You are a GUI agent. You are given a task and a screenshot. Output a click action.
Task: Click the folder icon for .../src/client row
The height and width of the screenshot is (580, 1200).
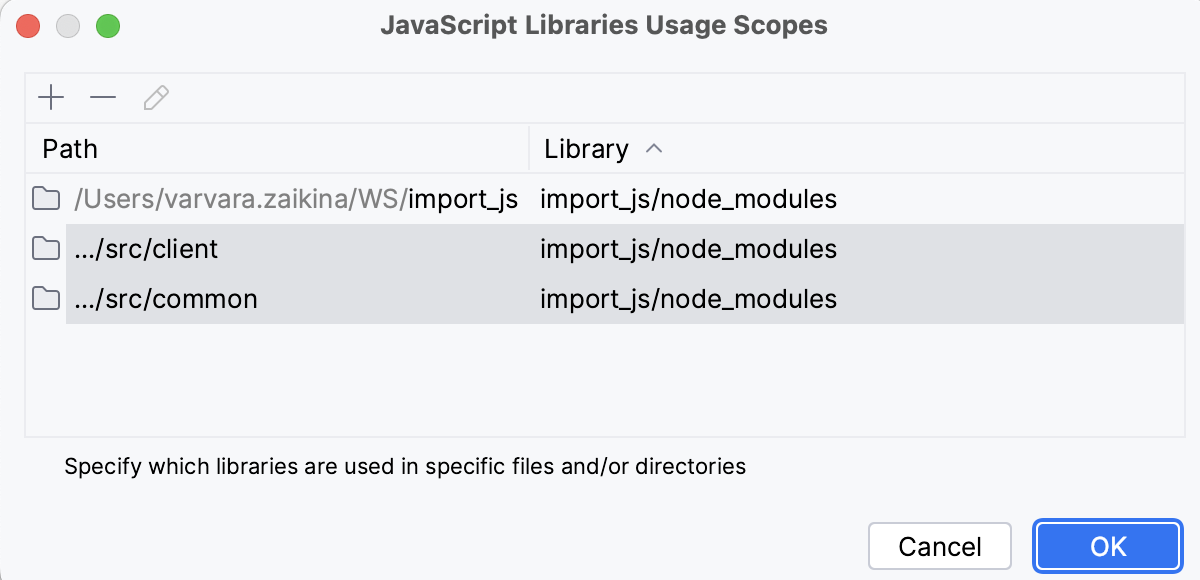tap(46, 248)
